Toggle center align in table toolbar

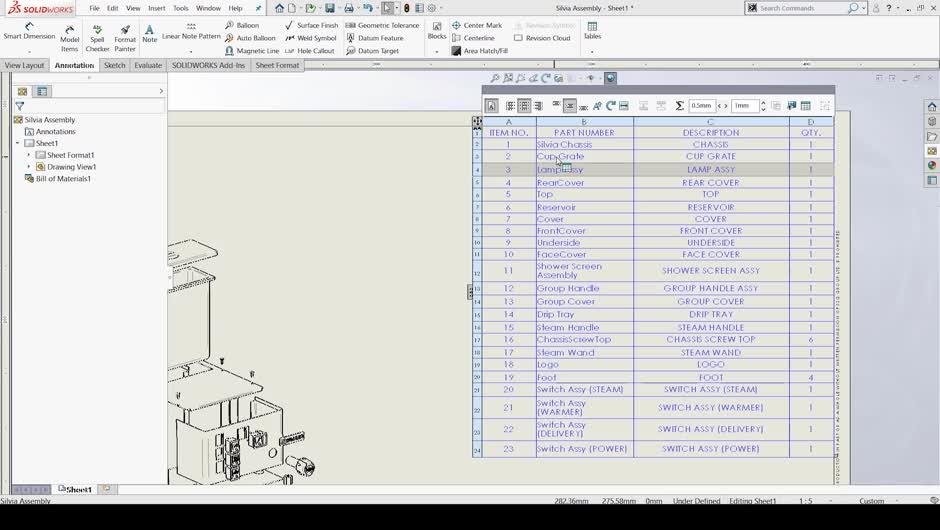524,106
